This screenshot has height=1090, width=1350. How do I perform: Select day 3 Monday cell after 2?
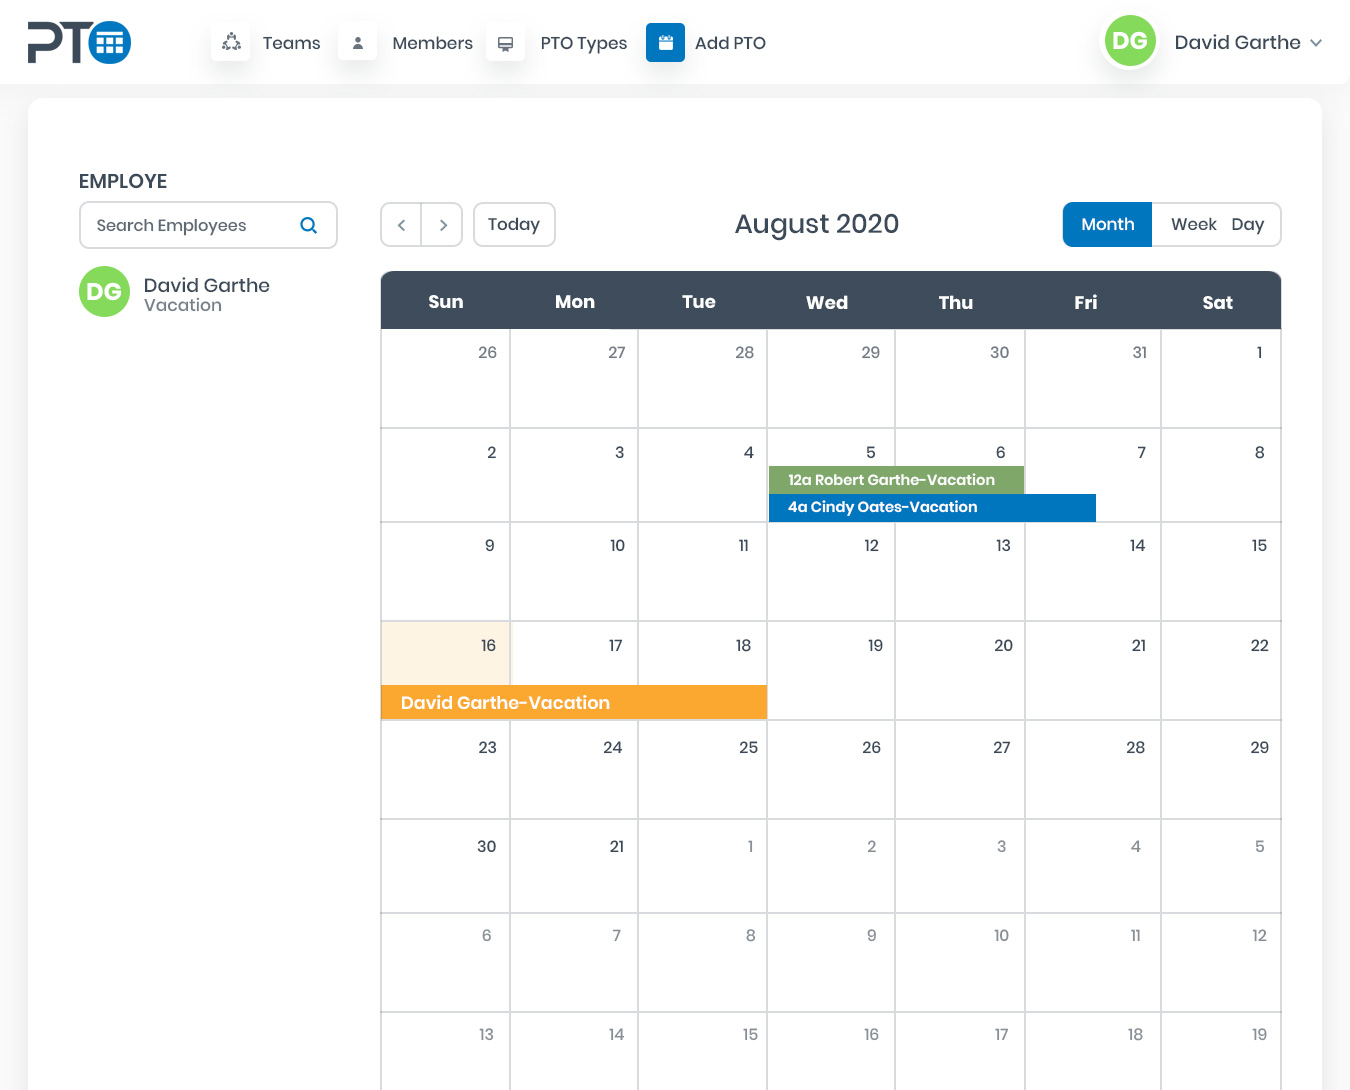pos(574,475)
